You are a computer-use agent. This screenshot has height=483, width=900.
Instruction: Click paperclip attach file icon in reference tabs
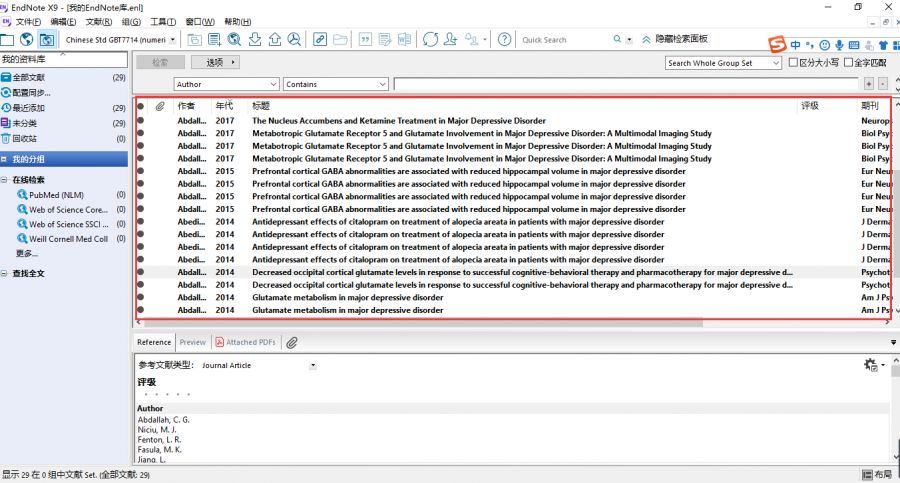click(292, 343)
